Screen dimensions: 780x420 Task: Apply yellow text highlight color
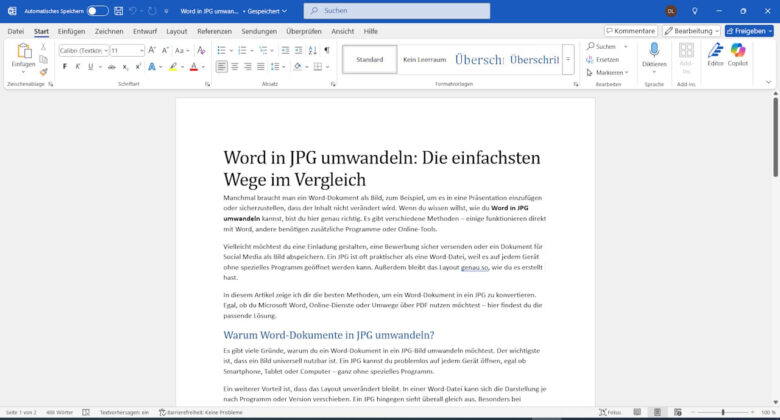tap(173, 67)
